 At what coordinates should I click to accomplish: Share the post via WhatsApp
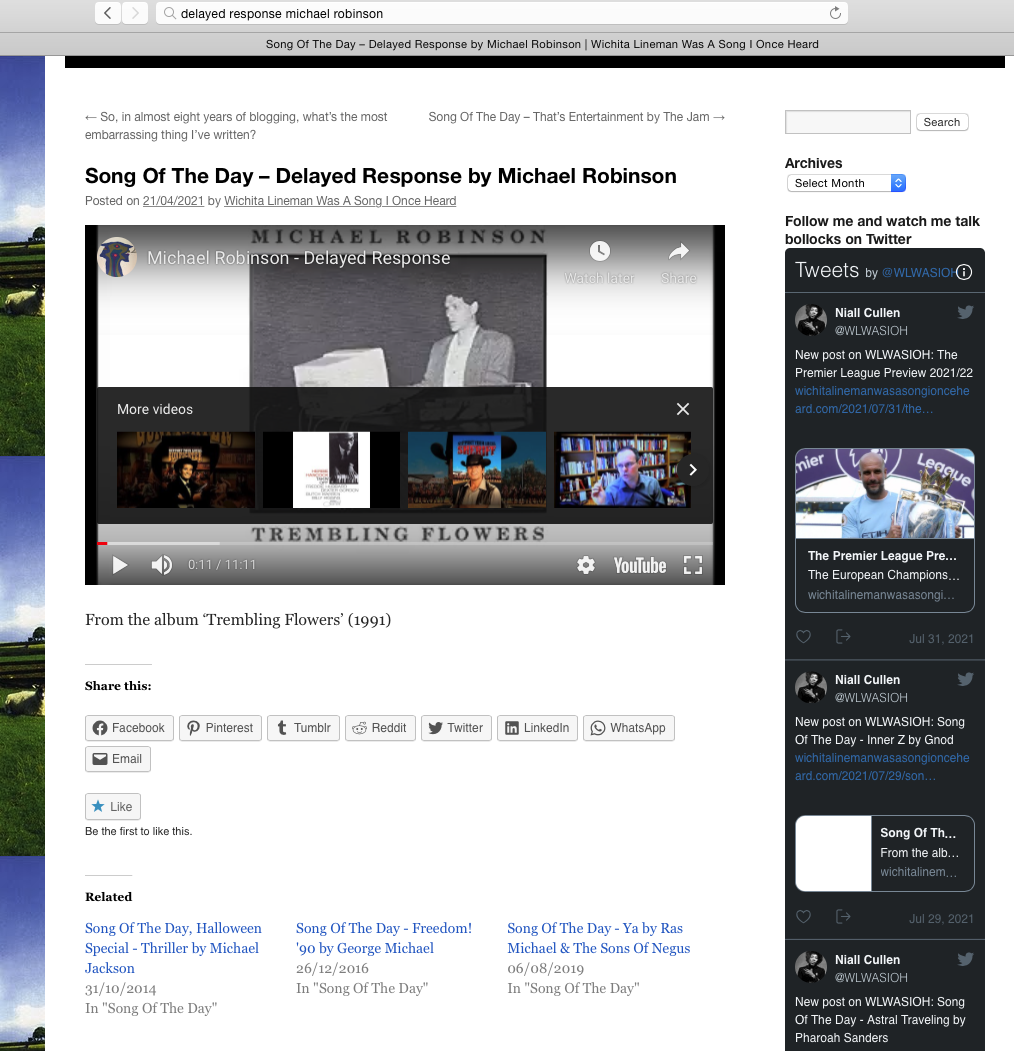click(x=629, y=728)
